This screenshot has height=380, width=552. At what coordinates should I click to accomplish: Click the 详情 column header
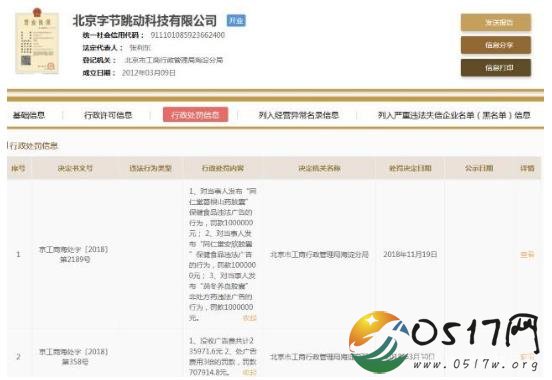[x=527, y=168]
